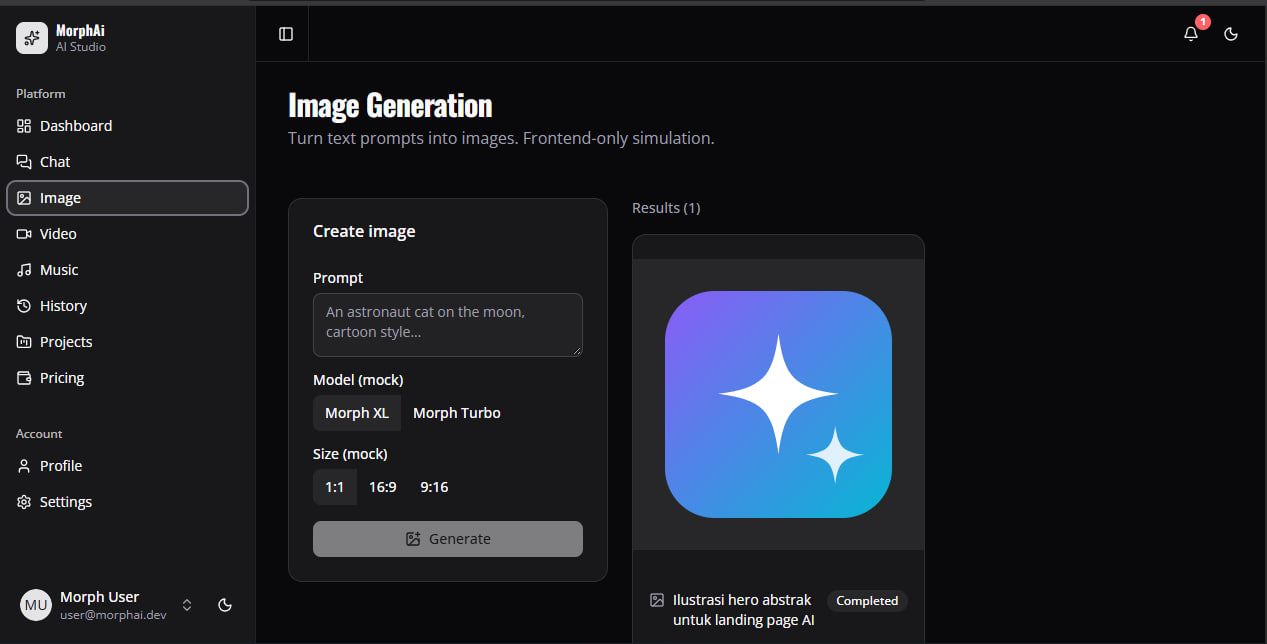
Task: Click the History clock icon
Action: (24, 306)
